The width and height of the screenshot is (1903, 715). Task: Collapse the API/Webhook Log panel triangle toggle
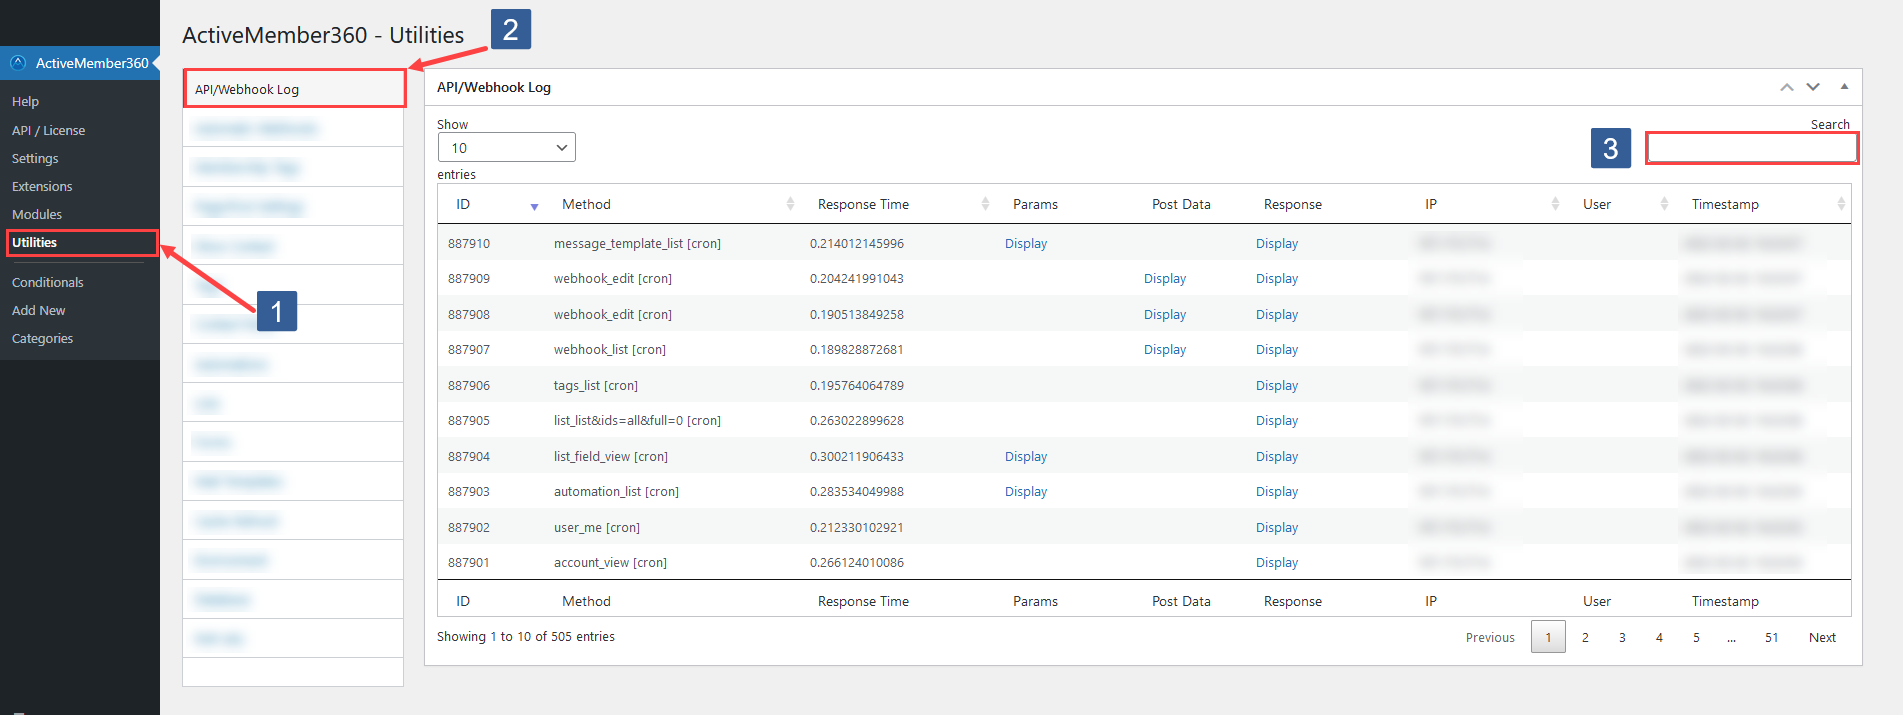pyautogui.click(x=1844, y=87)
